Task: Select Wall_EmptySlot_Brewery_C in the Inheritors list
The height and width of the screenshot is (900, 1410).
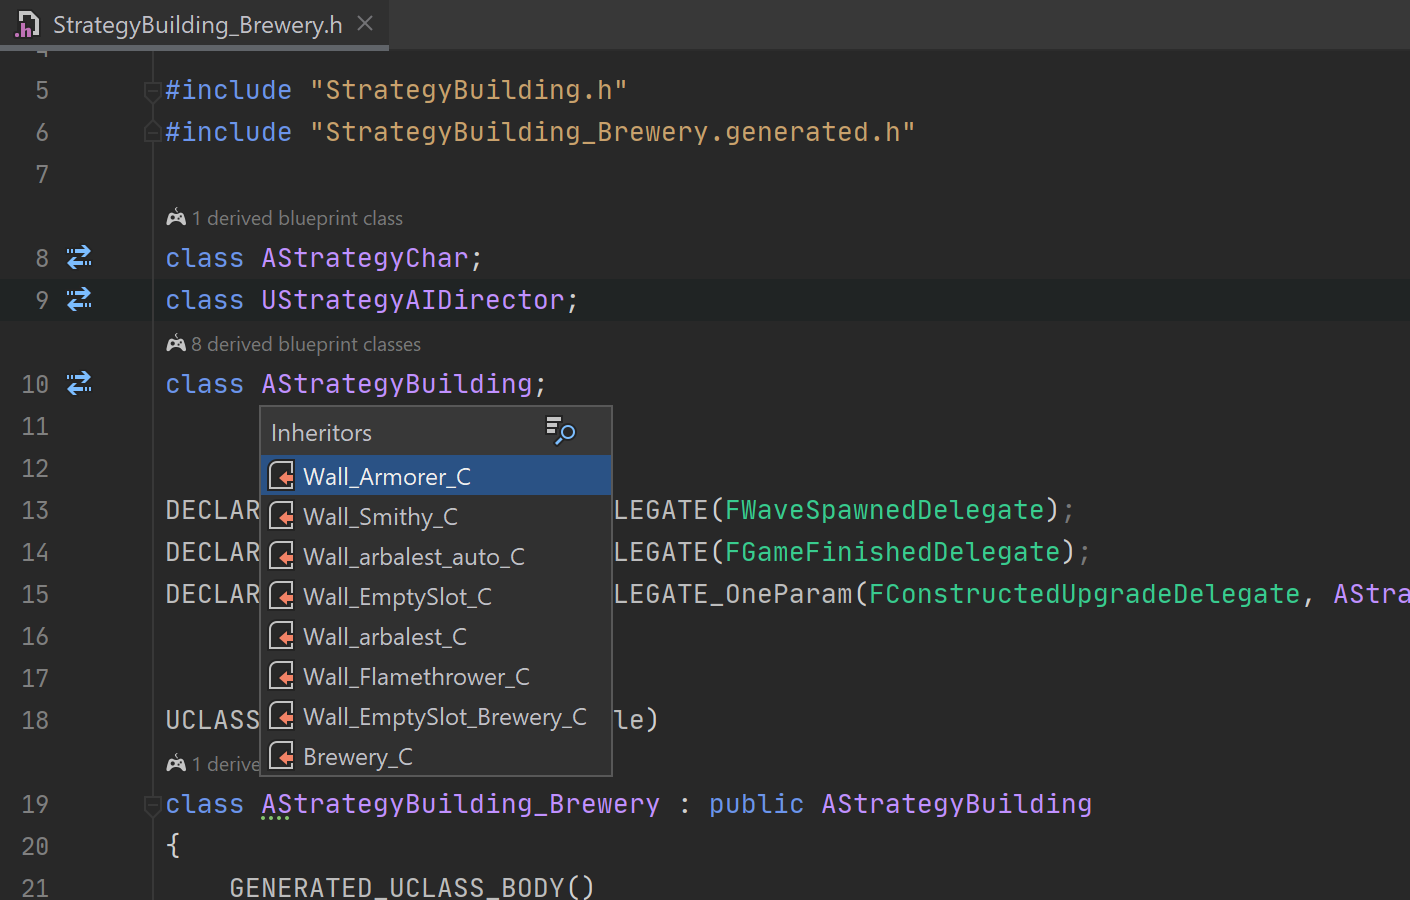Action: 436,716
